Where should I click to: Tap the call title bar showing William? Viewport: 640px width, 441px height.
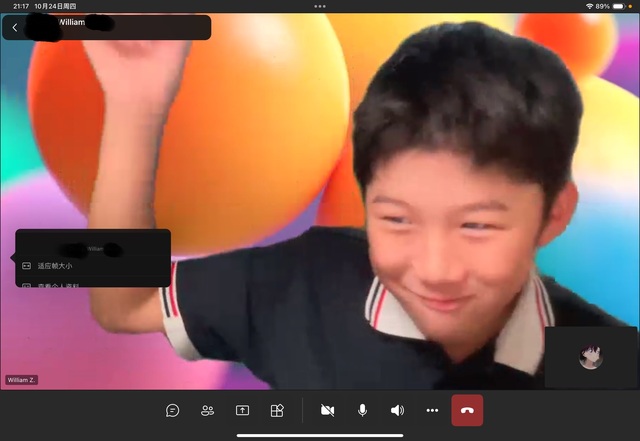pos(110,27)
